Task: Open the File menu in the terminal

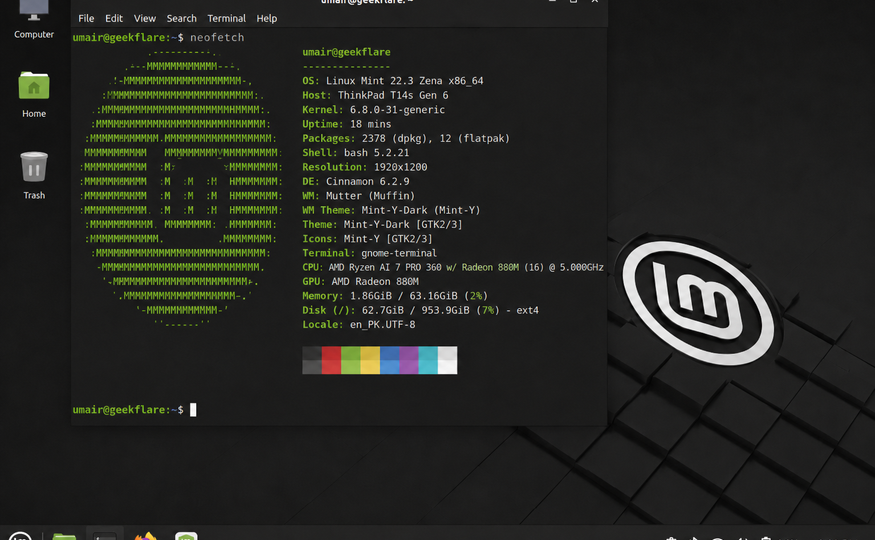Action: coord(86,18)
